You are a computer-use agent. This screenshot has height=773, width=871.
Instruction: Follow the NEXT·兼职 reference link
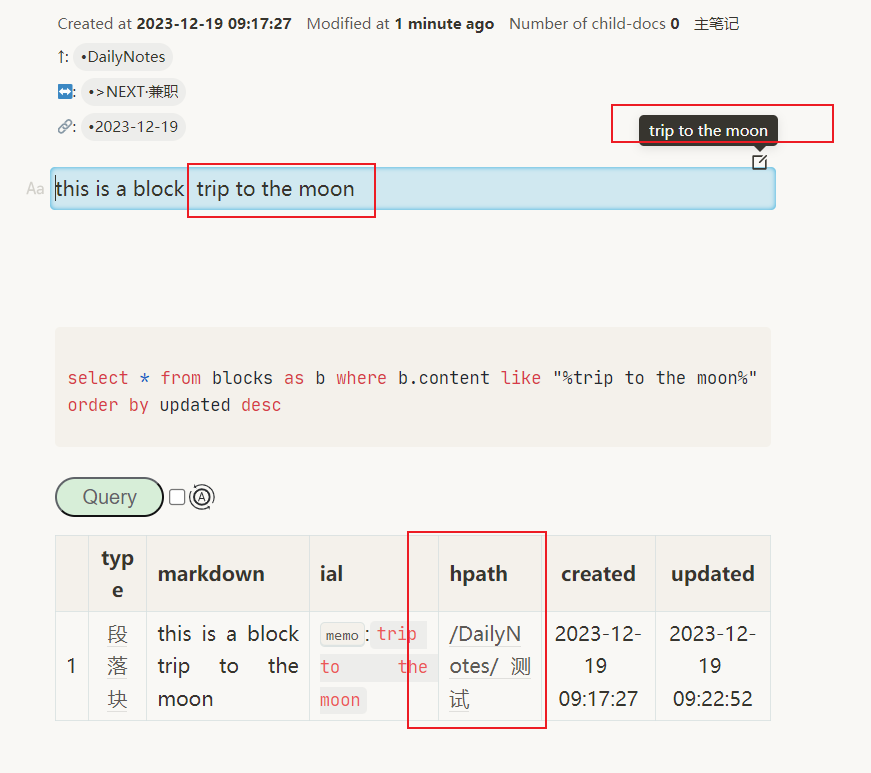(x=133, y=91)
